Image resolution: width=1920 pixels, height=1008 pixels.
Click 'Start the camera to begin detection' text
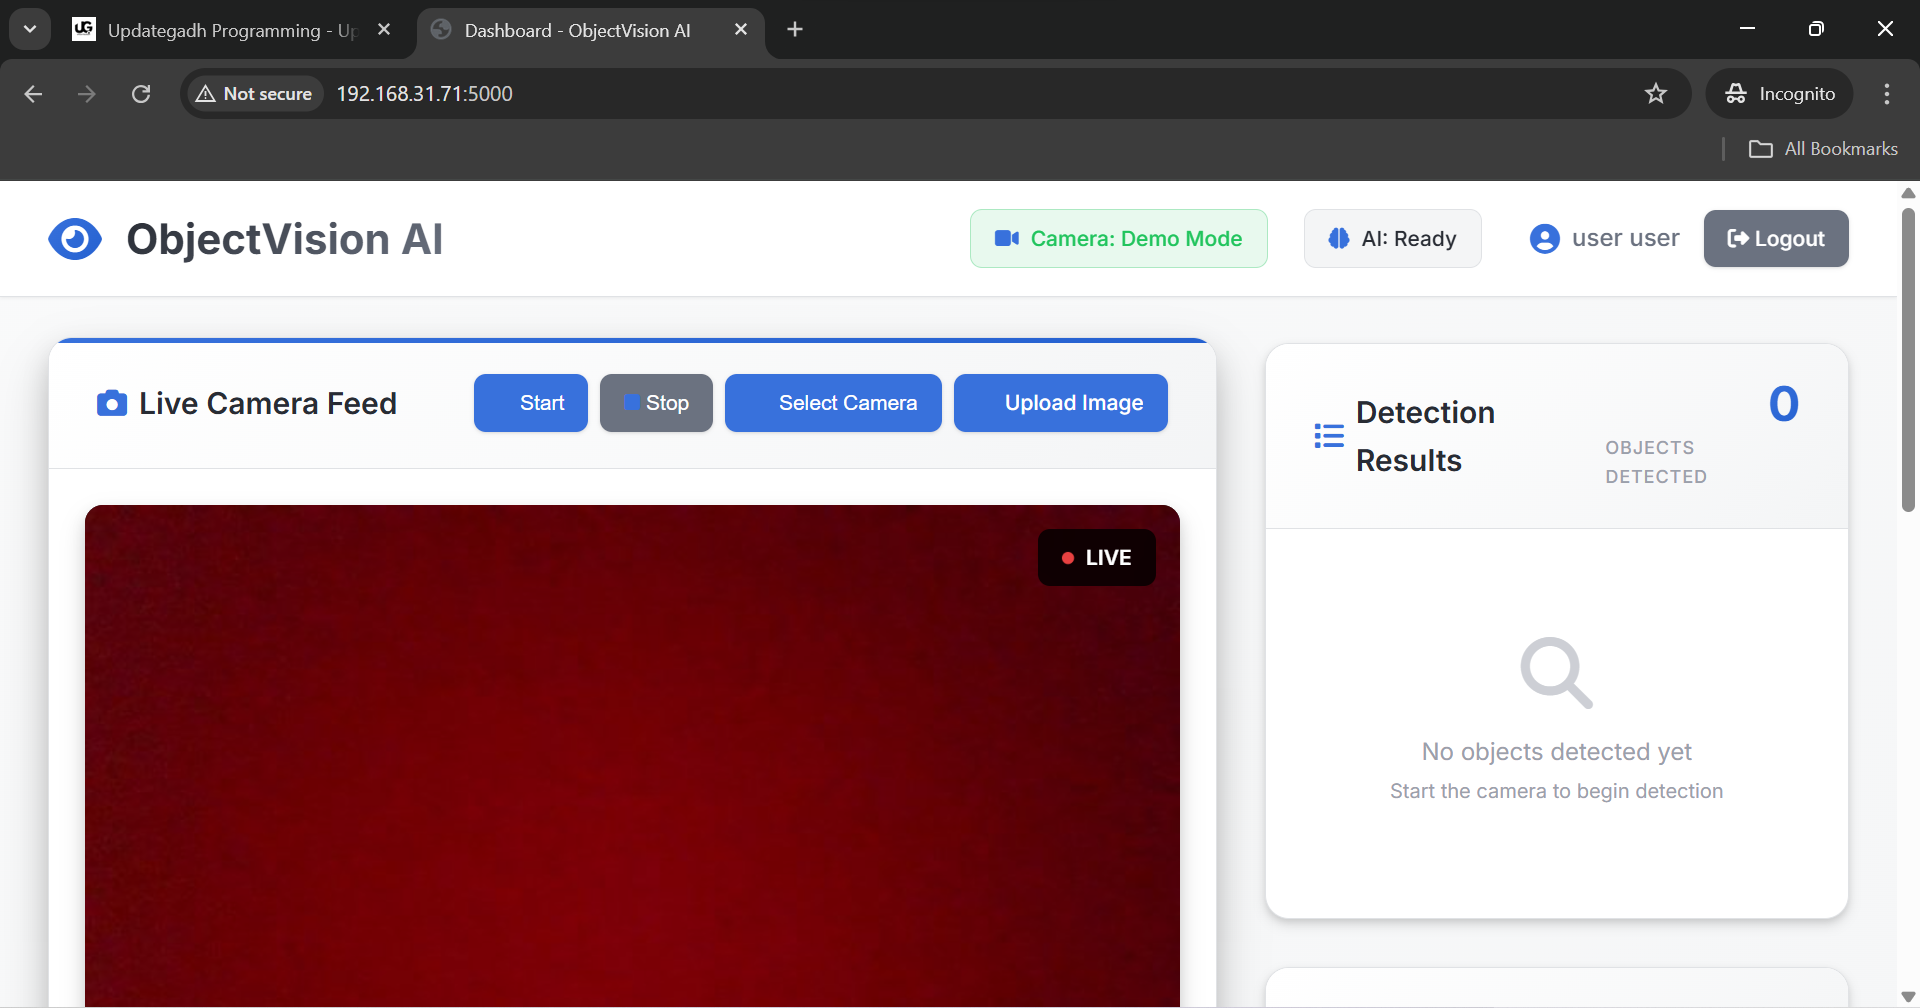click(x=1557, y=791)
